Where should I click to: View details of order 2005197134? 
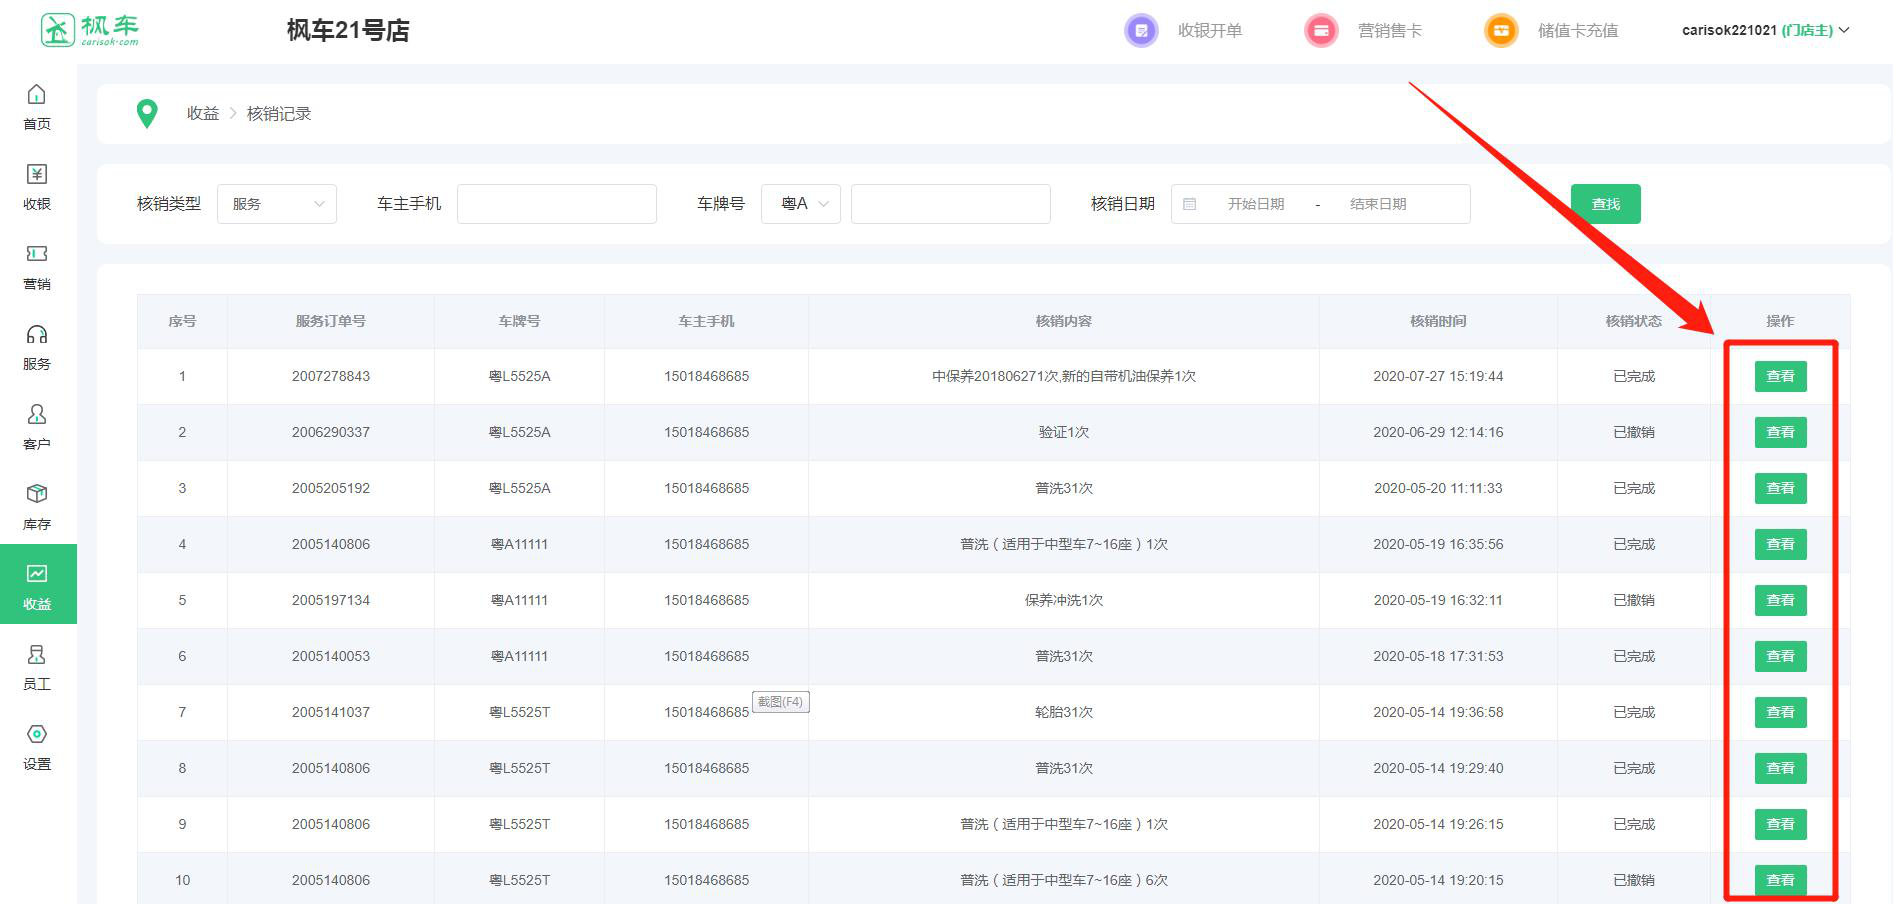click(x=1781, y=600)
